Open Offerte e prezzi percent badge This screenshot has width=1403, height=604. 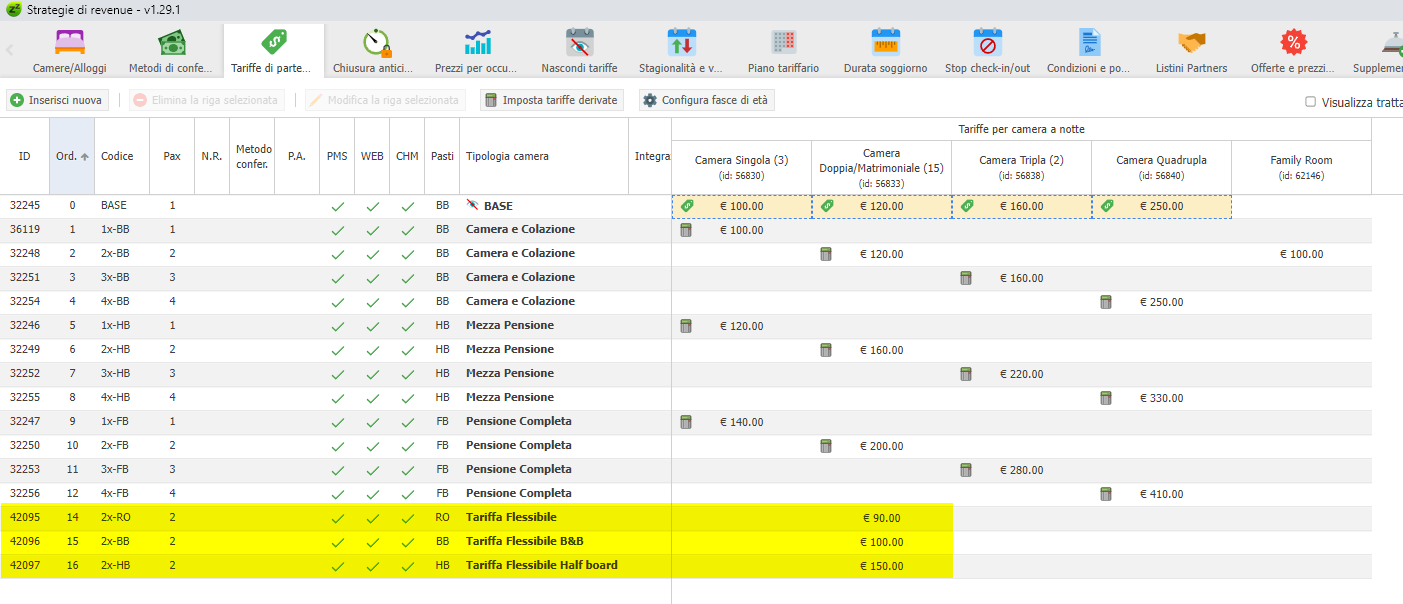tap(1294, 43)
